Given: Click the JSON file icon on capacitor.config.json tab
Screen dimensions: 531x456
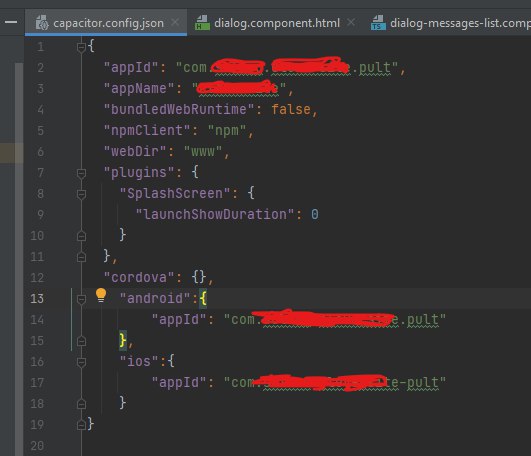Looking at the screenshot, I should pyautogui.click(x=42, y=23).
